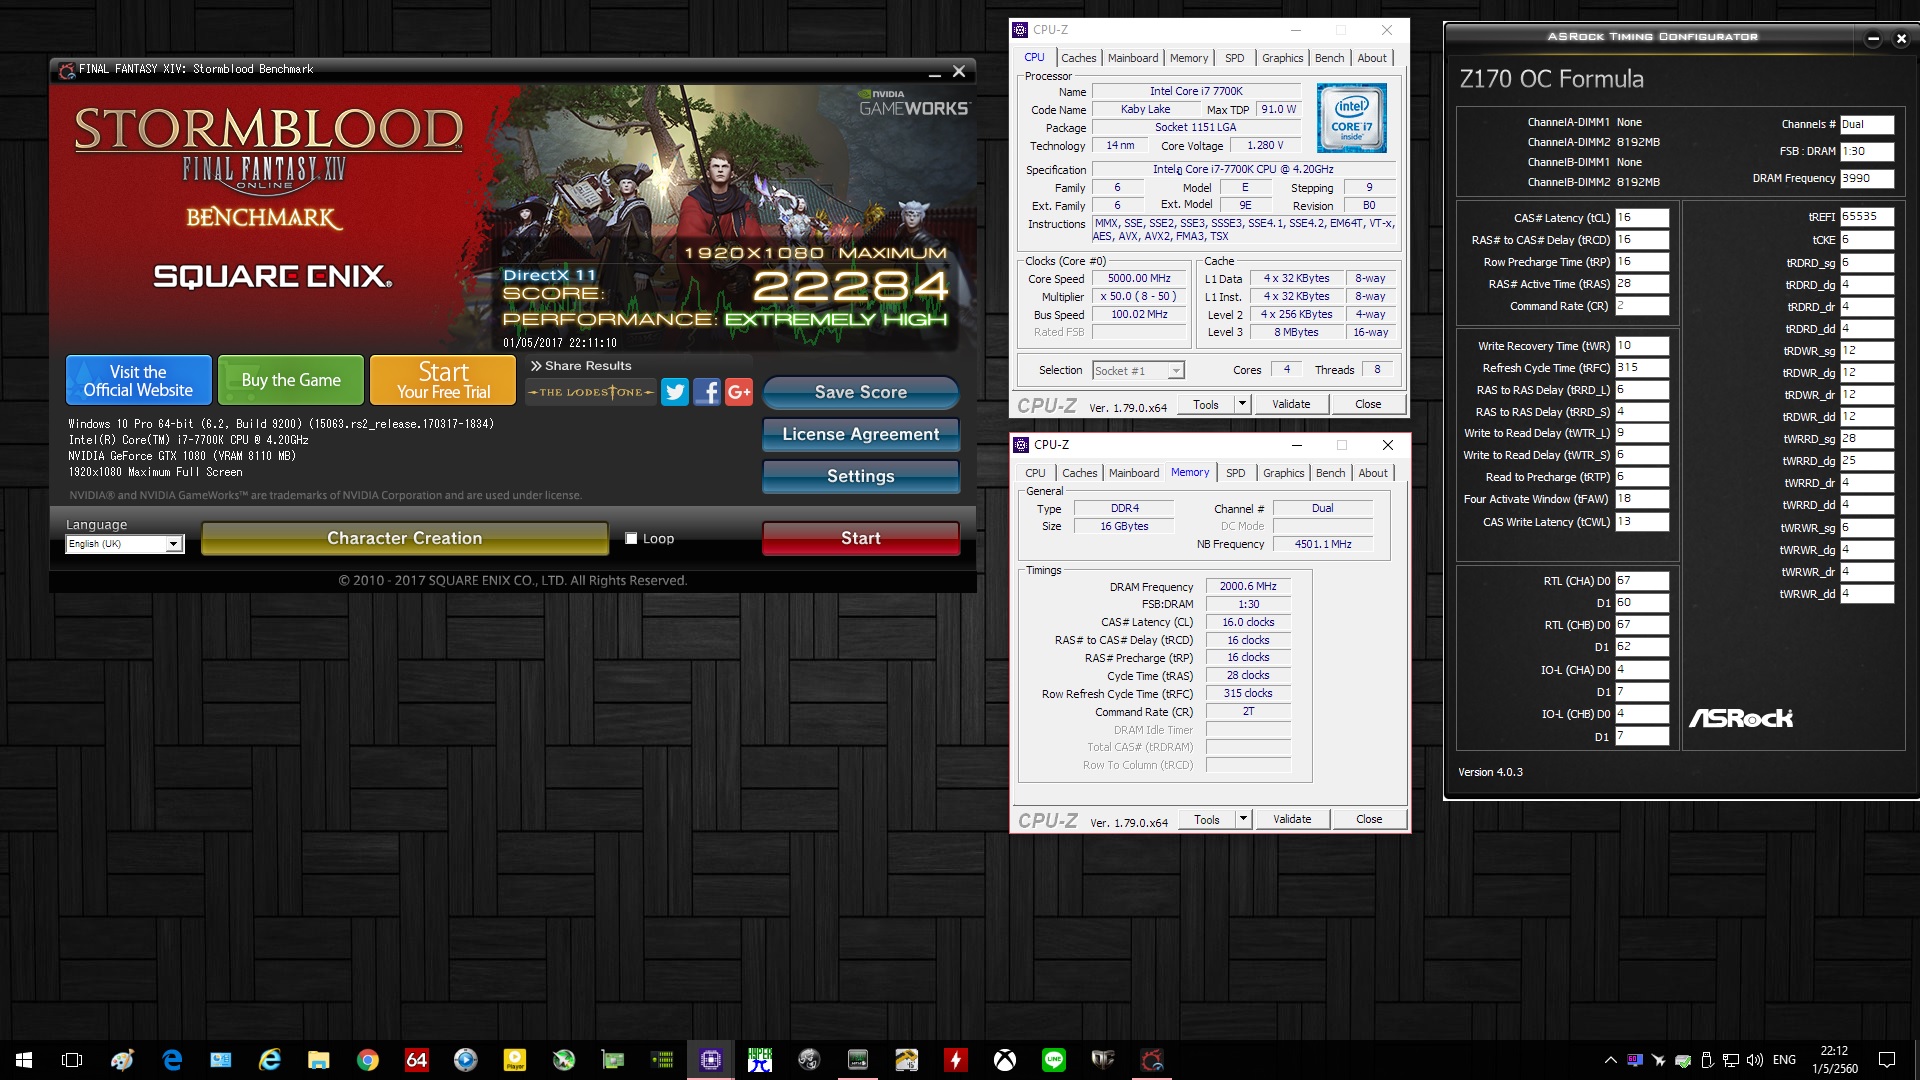Open benchmark Settings

pos(860,476)
